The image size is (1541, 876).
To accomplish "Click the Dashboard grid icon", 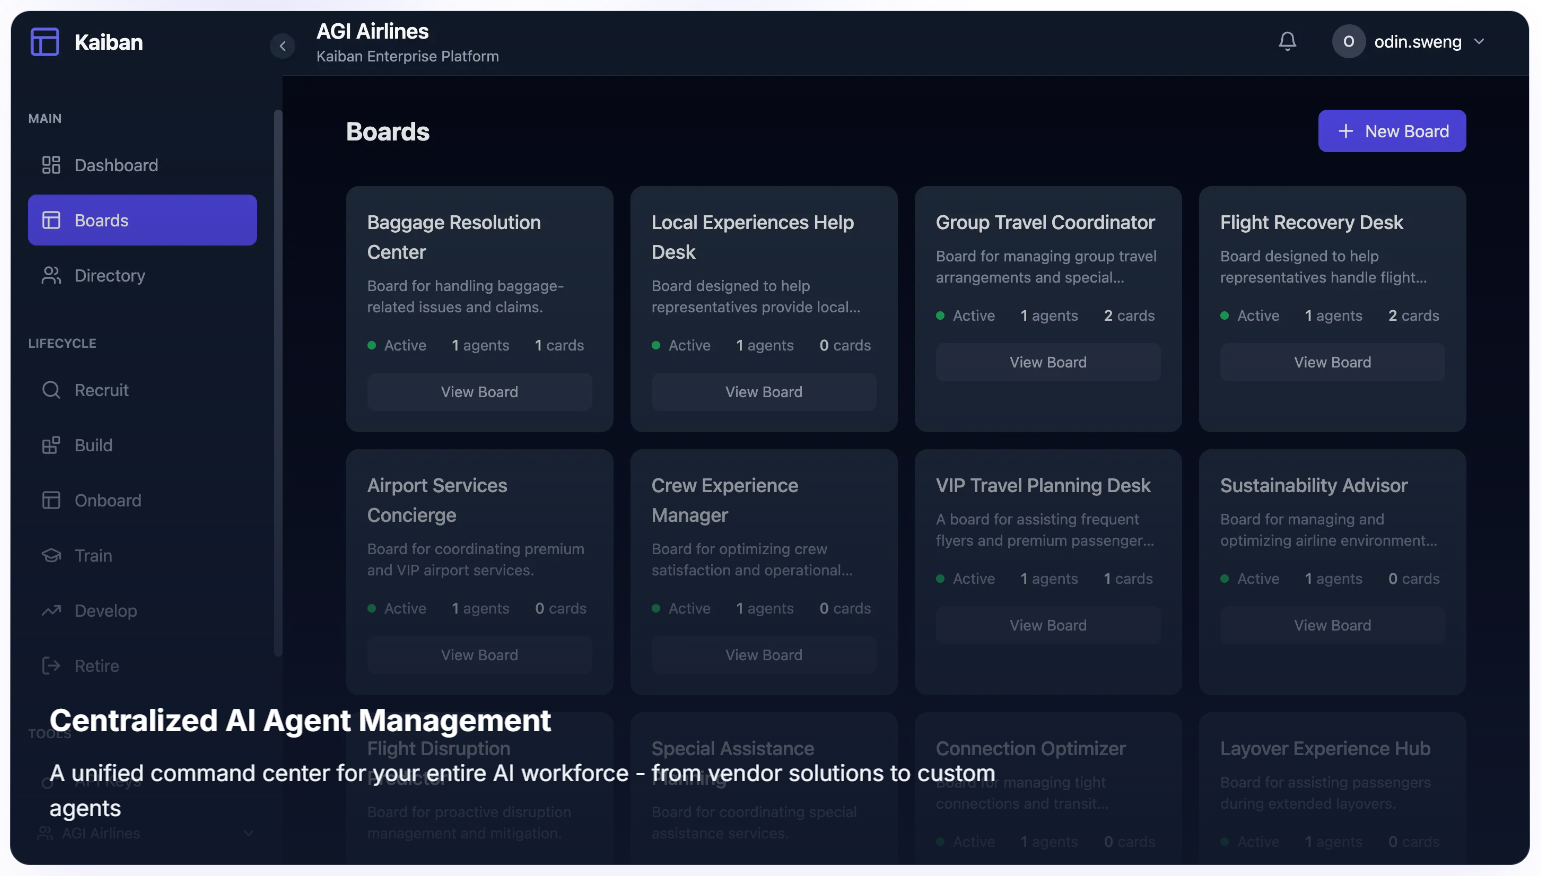I will [51, 165].
